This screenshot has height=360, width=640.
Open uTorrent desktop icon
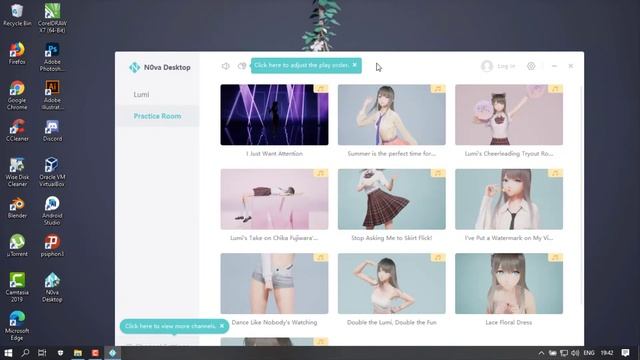(17, 245)
